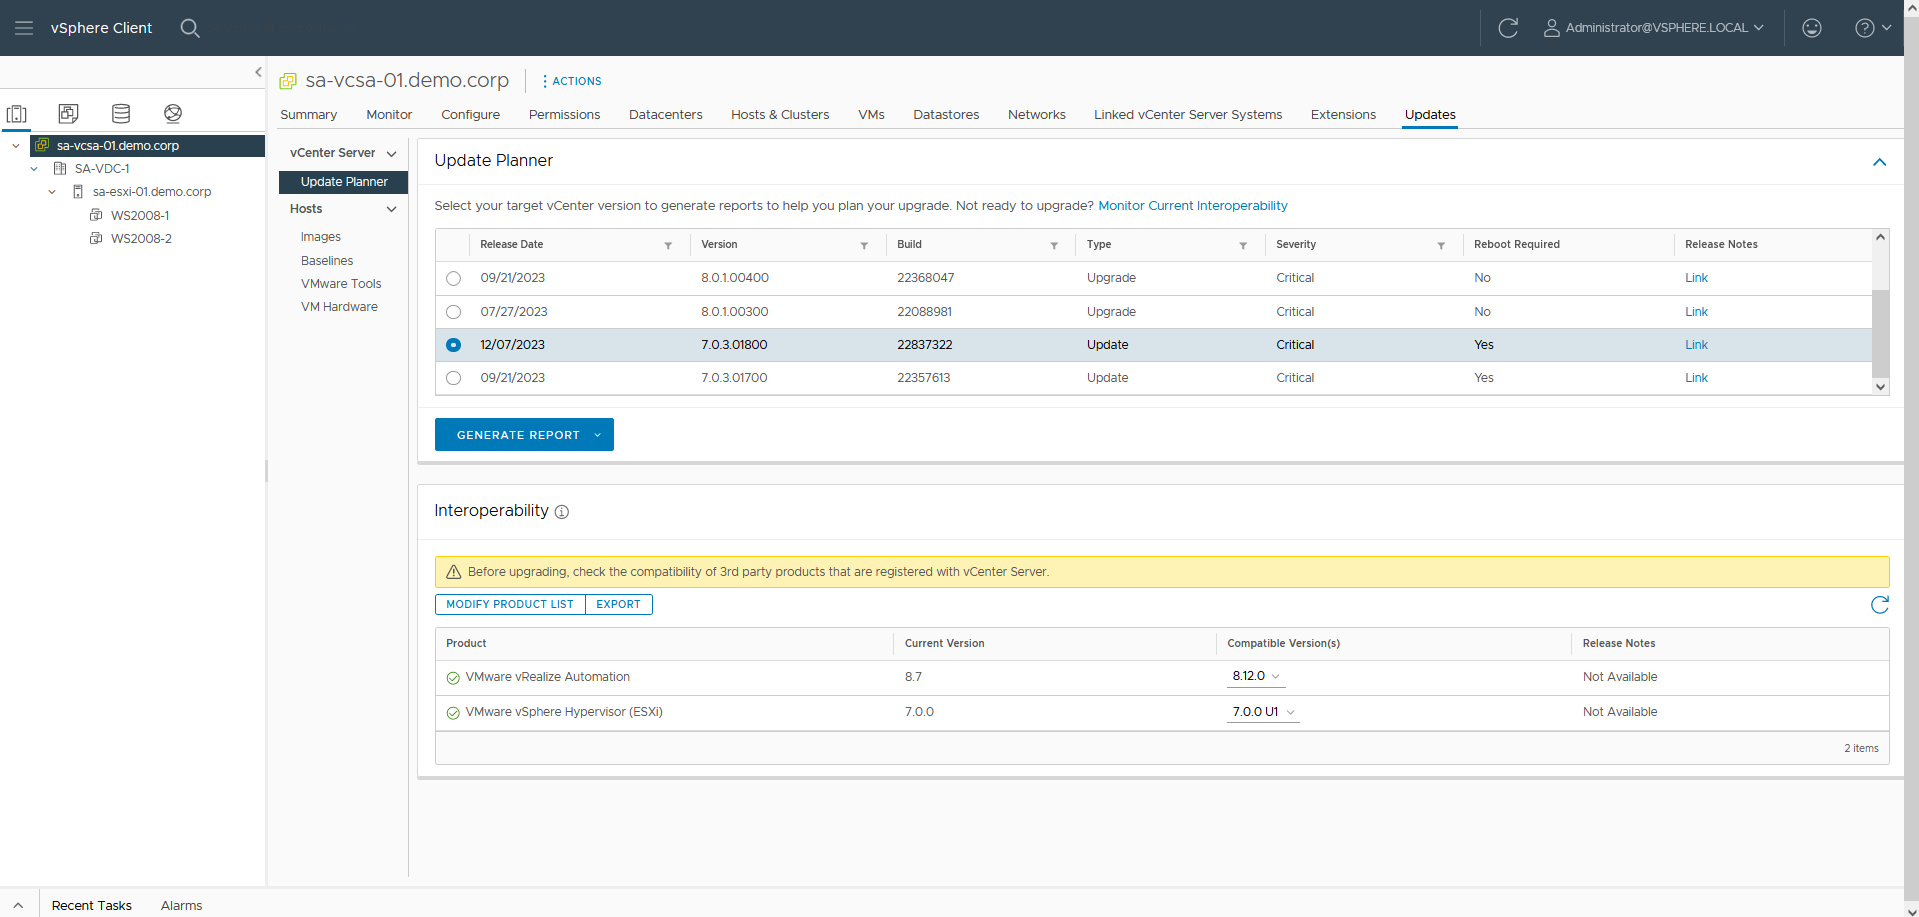Click the vRealize Automation green status icon
The width and height of the screenshot is (1919, 917).
pyautogui.click(x=453, y=678)
